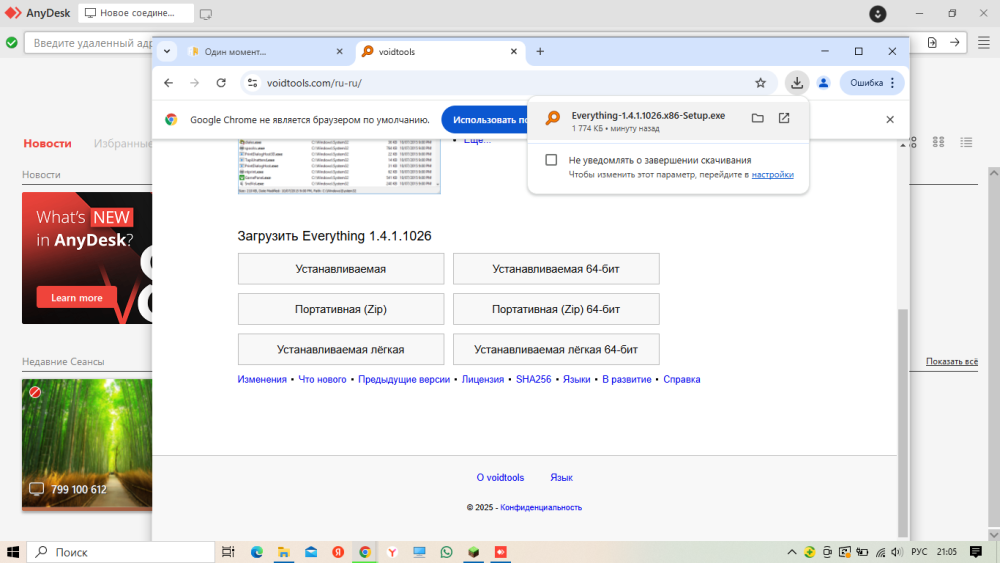Reload the voidtools page

click(221, 83)
